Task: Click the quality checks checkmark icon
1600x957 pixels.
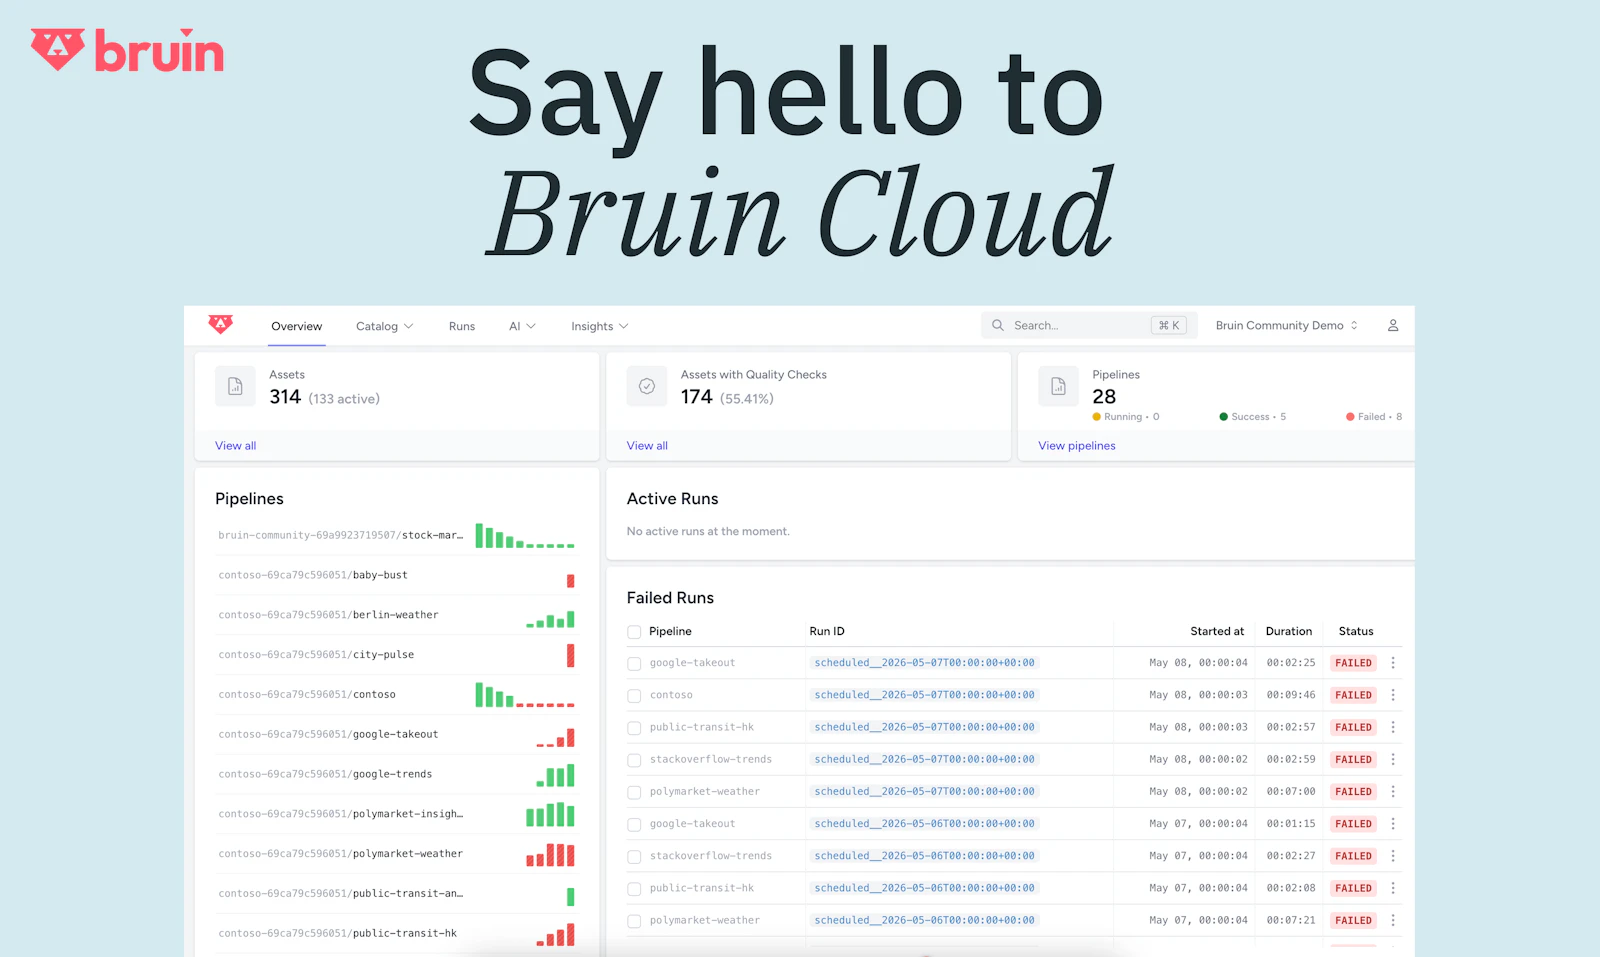Action: click(x=647, y=386)
